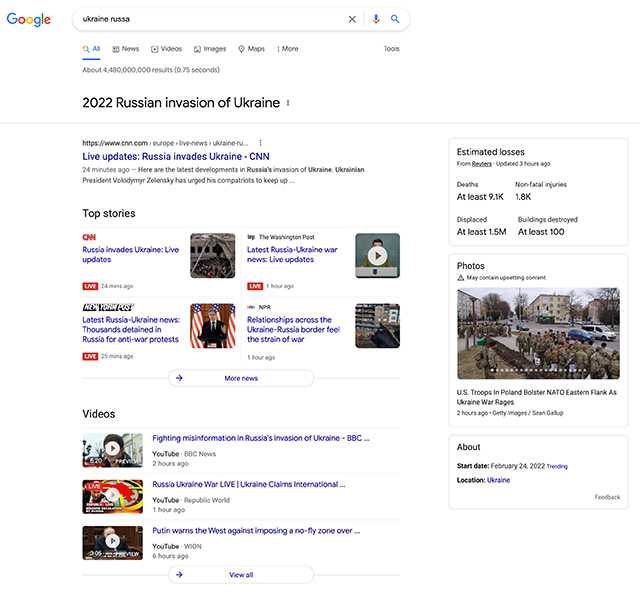This screenshot has height=594, width=640.
Task: Click View all videos button
Action: pyautogui.click(x=241, y=574)
